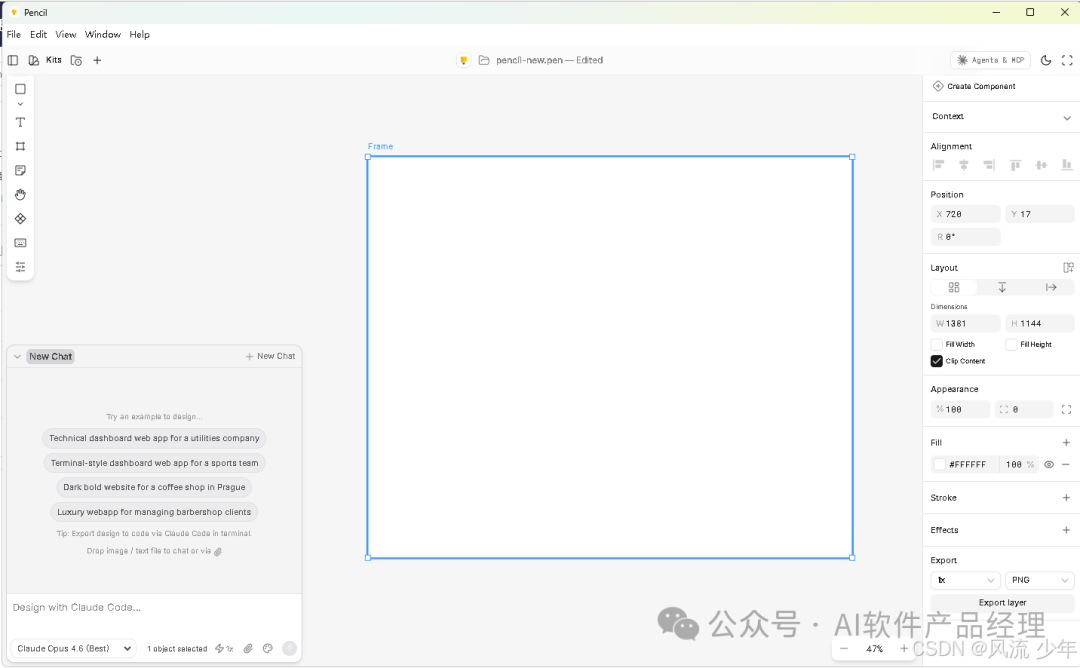Add a stroke with plus
The height and width of the screenshot is (668, 1080).
click(x=1066, y=498)
